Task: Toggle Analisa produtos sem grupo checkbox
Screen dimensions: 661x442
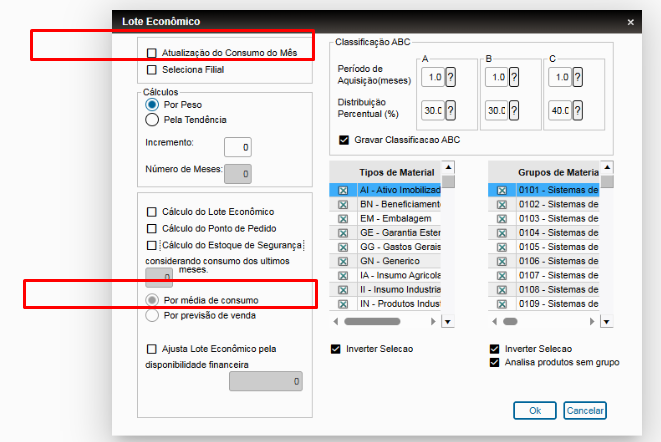Action: point(494,362)
